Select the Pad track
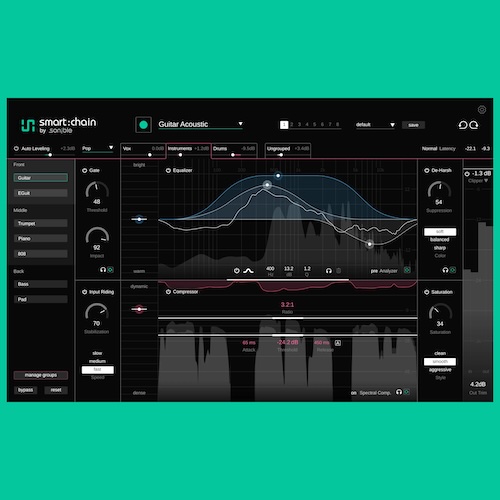Image resolution: width=500 pixels, height=500 pixels. click(x=41, y=299)
